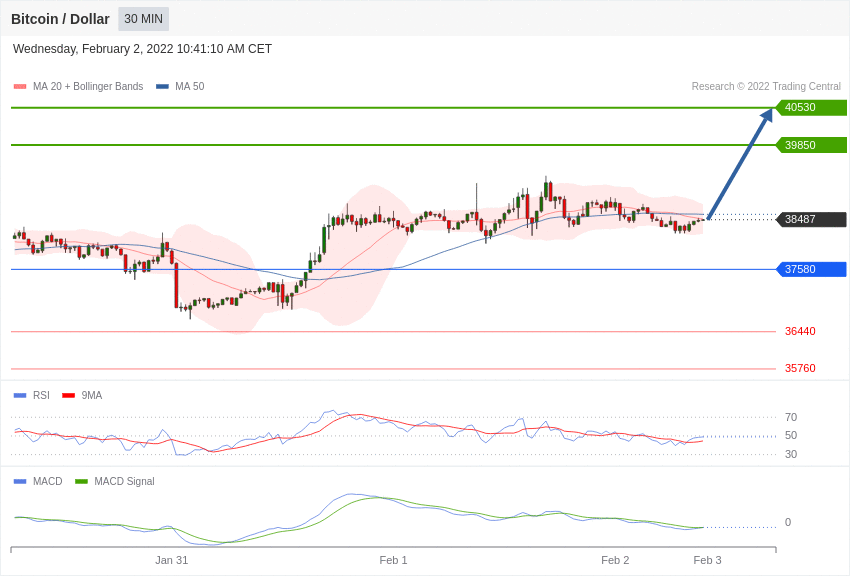
Task: Toggle the 9MA legend entry
Action: point(82,396)
